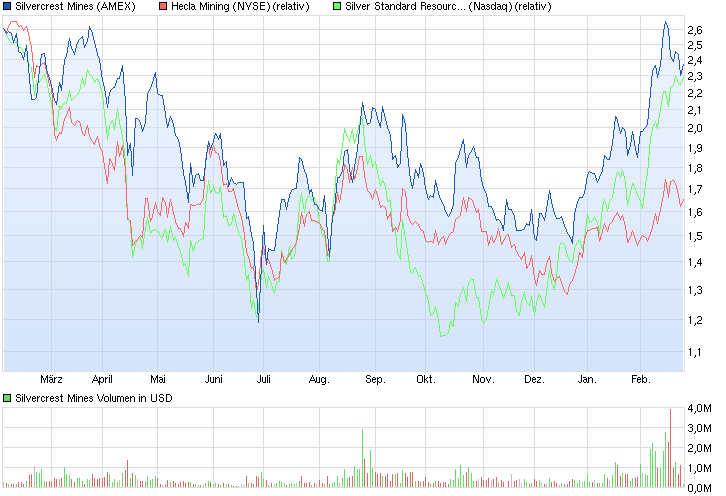
Task: Click the 1,8 price axis value
Action: click(x=695, y=169)
